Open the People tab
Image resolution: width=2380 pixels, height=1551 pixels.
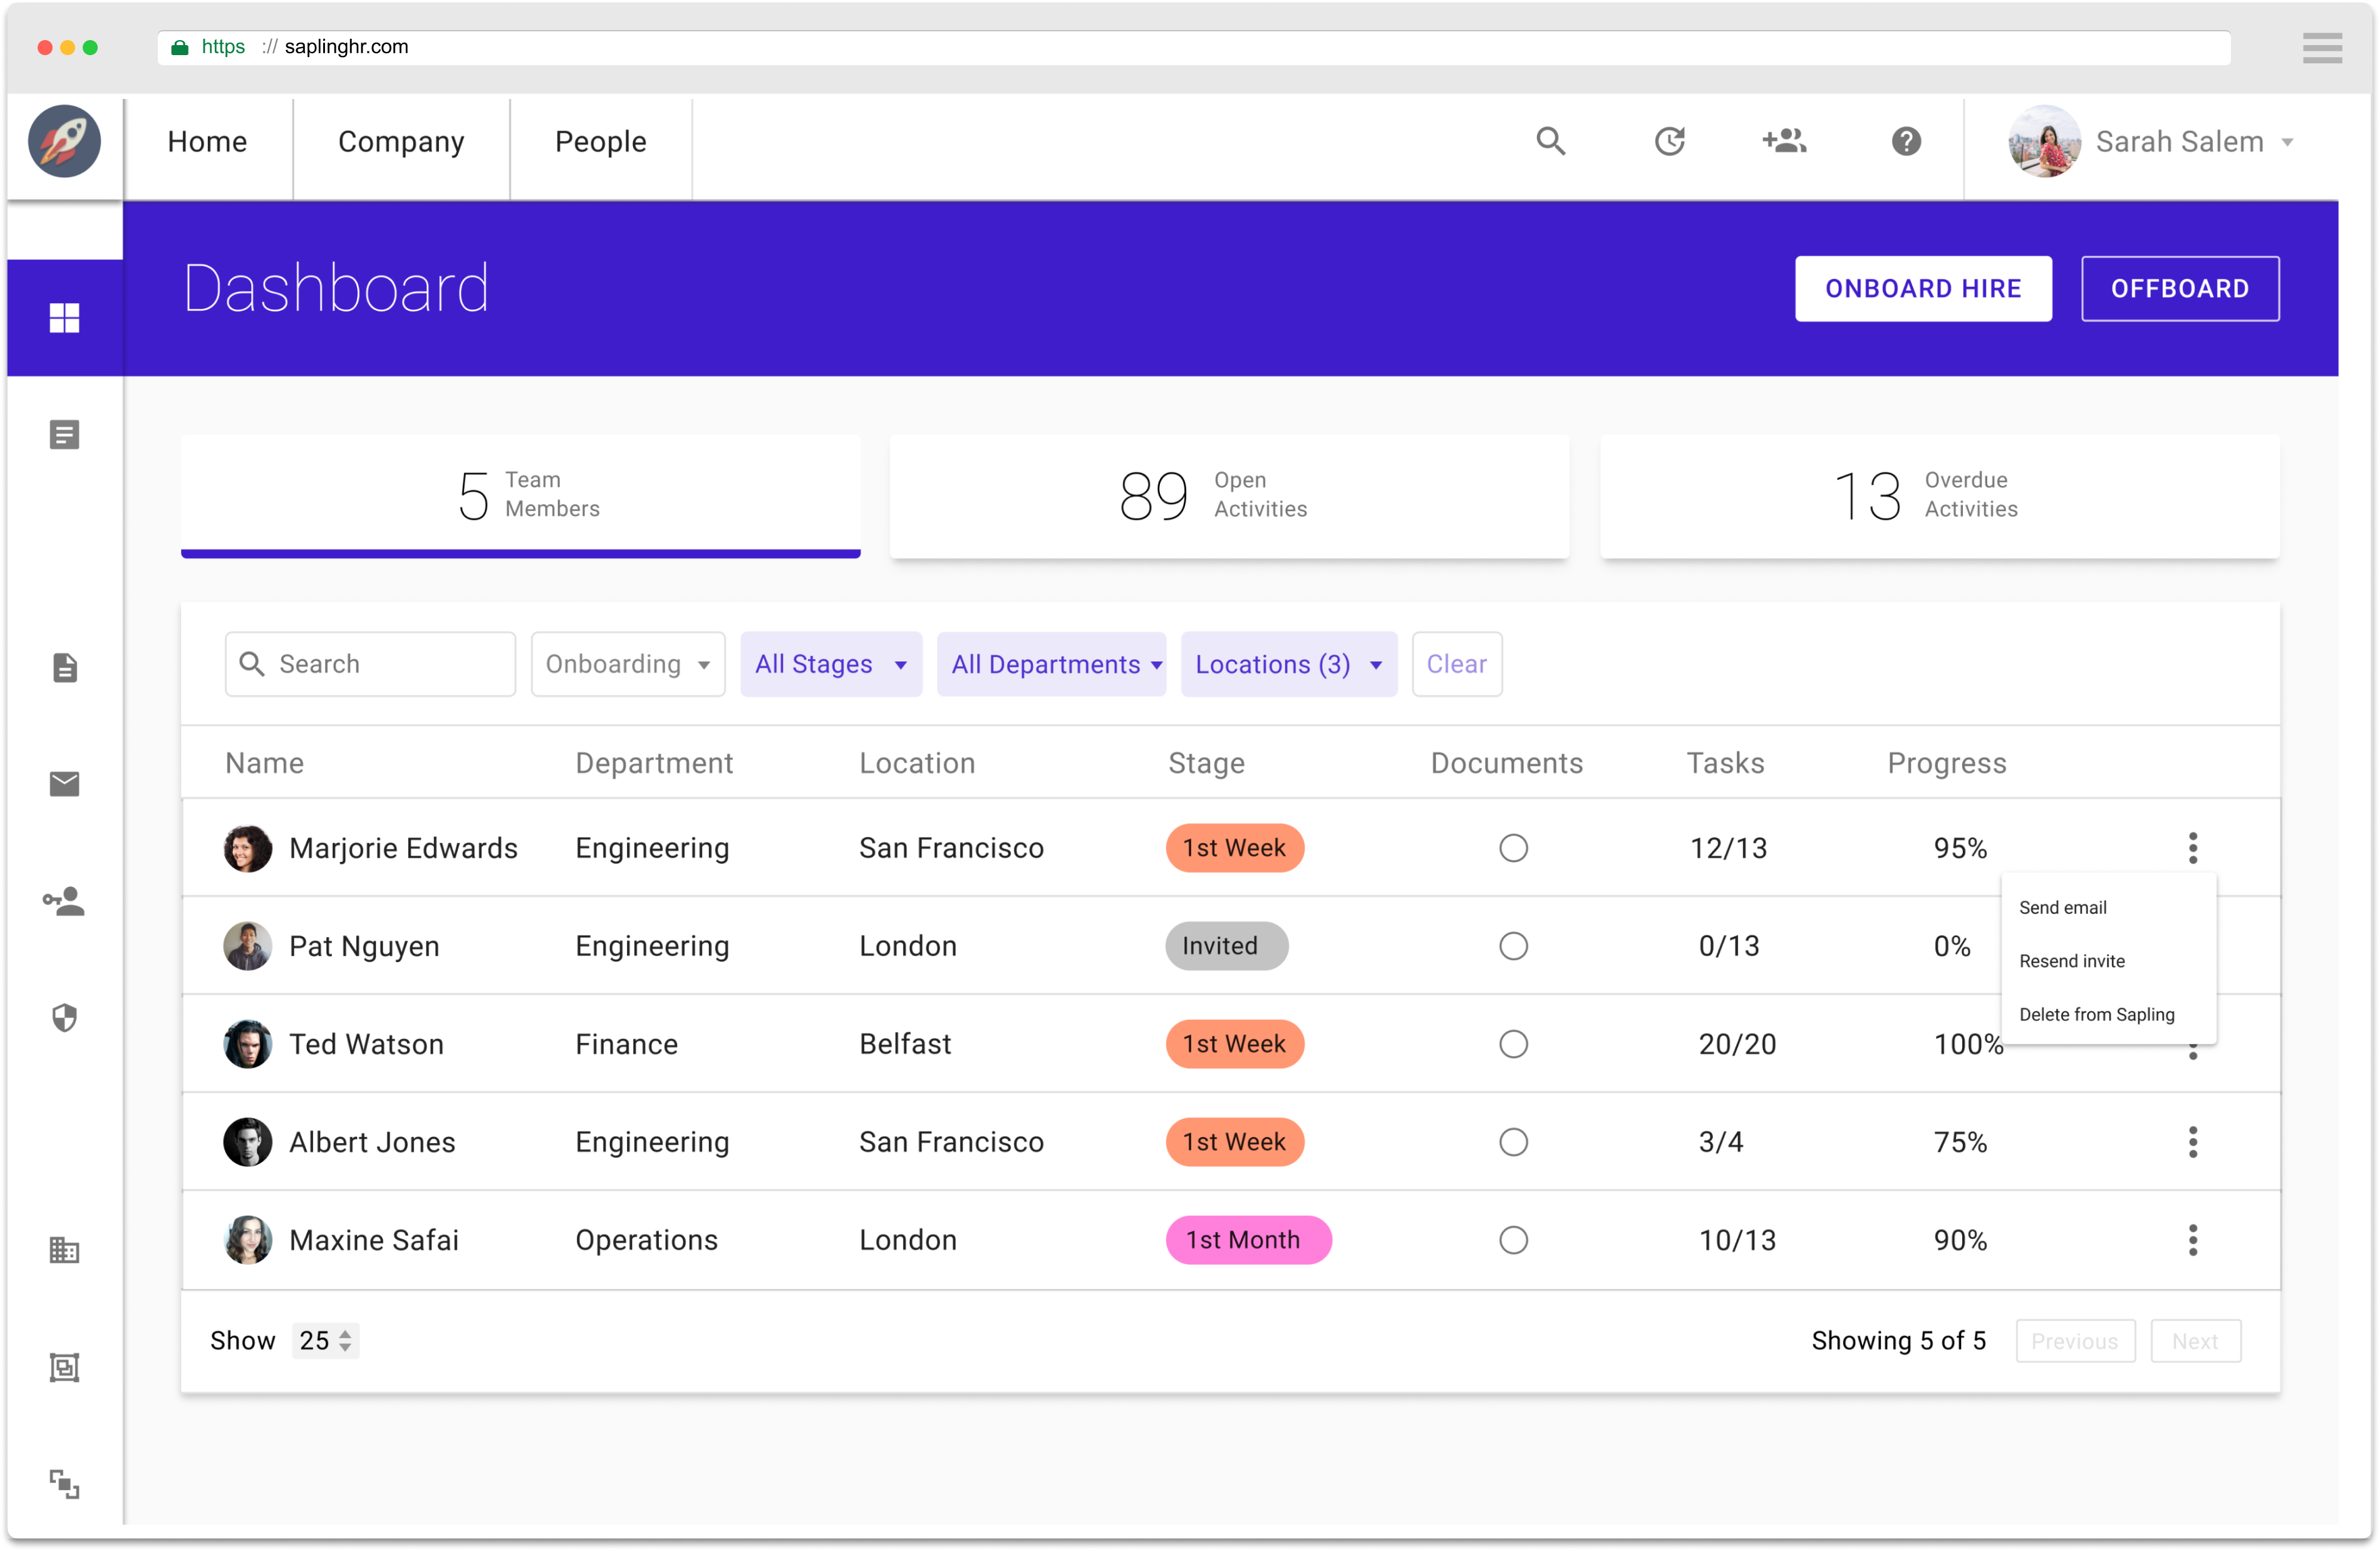[600, 142]
